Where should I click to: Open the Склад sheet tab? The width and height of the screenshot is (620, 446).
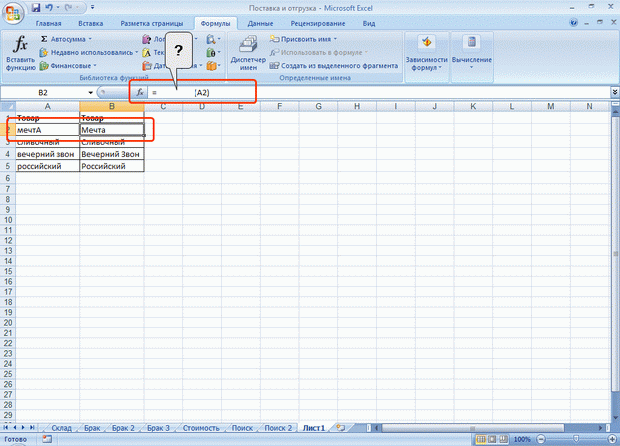pos(61,428)
